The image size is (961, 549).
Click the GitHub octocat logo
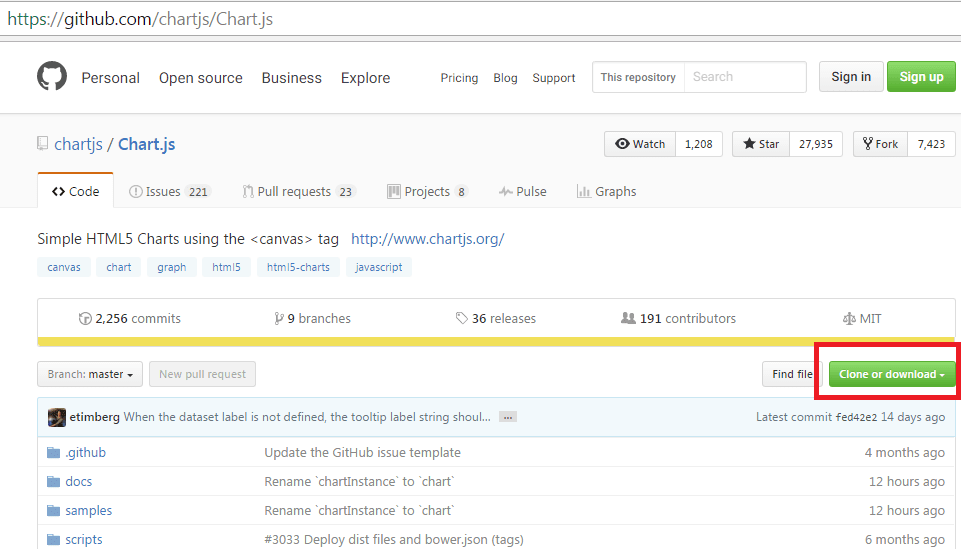[52, 76]
